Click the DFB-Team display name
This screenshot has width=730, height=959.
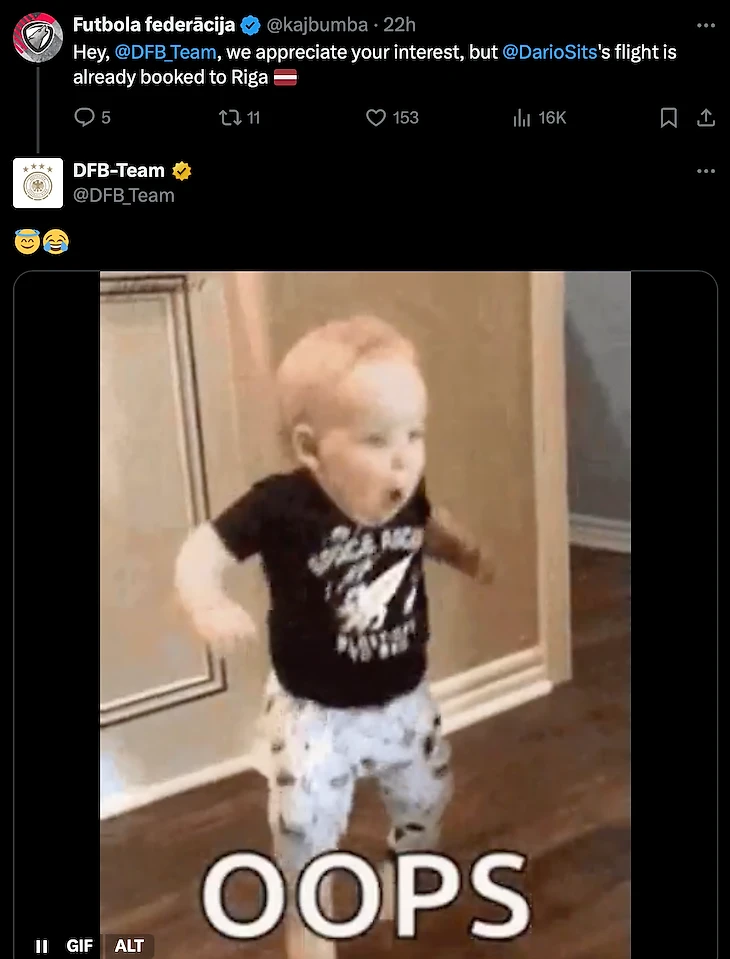coord(119,170)
